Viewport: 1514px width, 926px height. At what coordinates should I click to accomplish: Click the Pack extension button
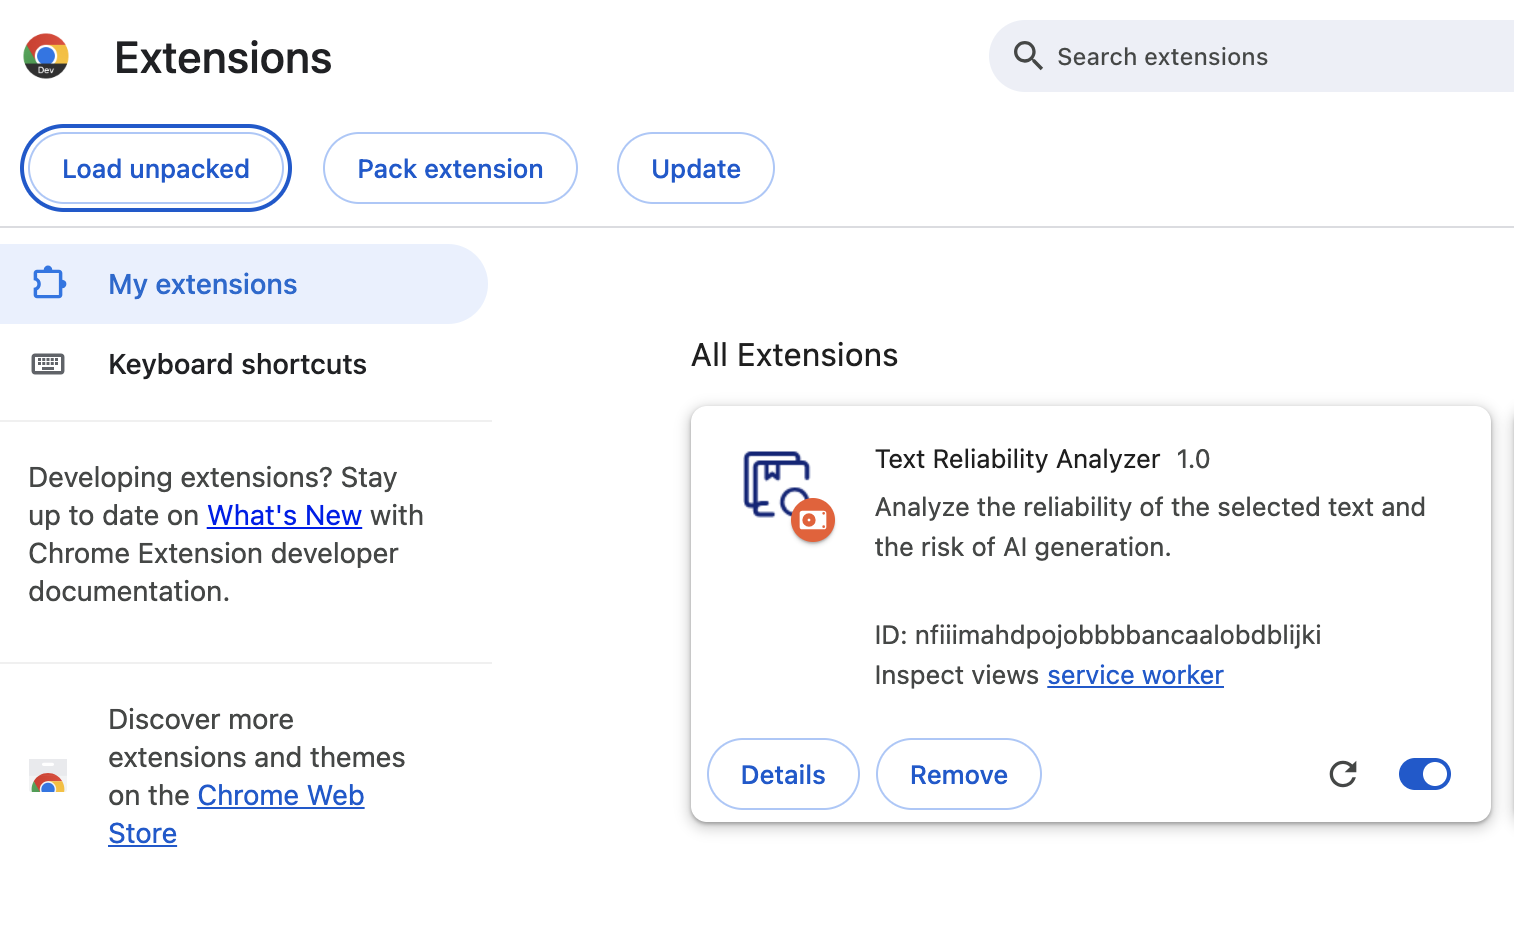450,168
